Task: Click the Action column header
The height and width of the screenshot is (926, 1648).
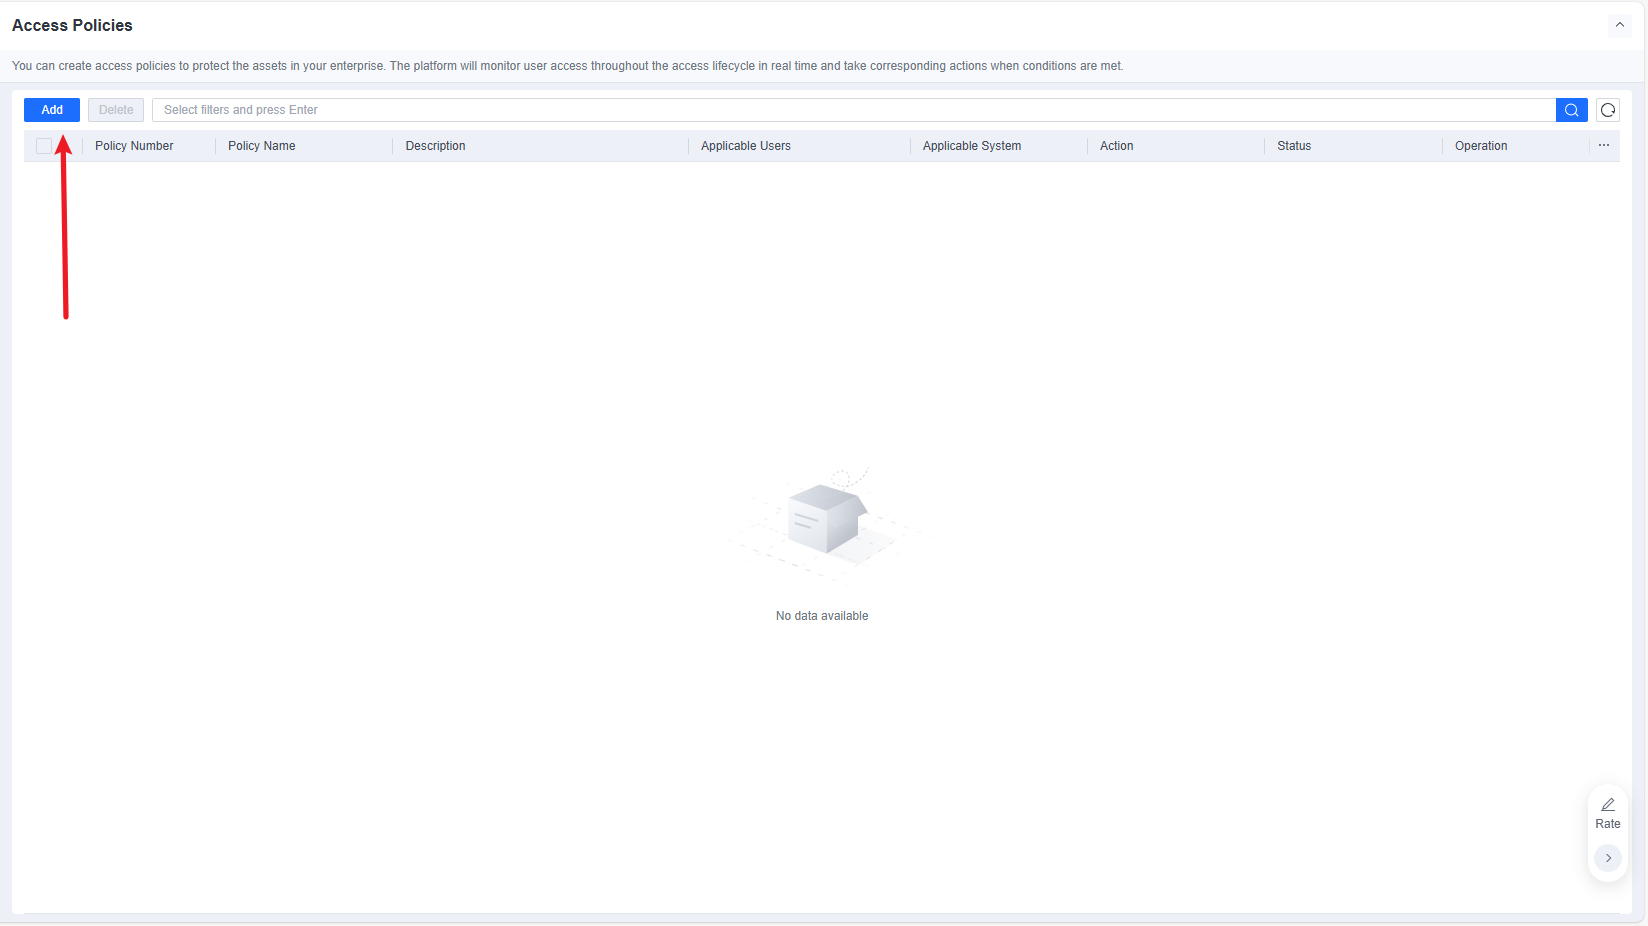Action: pos(1117,146)
